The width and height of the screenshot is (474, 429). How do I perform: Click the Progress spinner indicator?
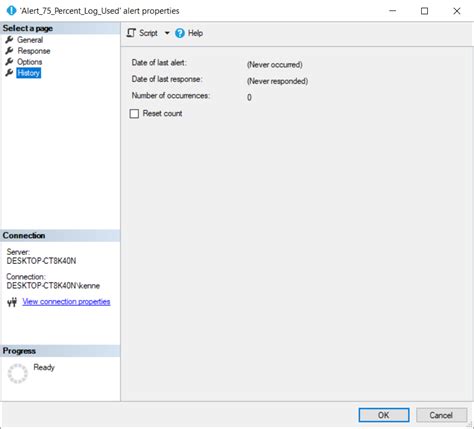(x=17, y=374)
